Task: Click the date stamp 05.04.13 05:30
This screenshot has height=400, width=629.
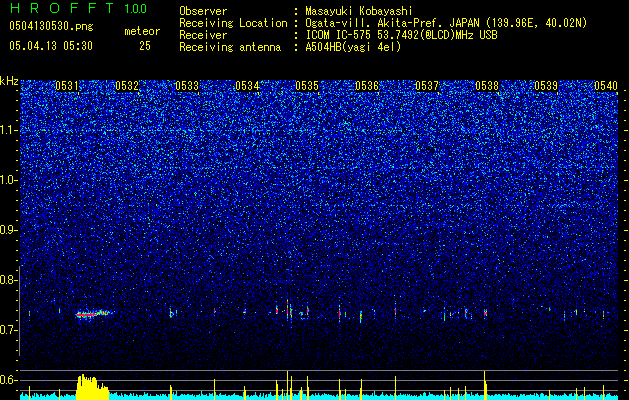Action: point(51,46)
